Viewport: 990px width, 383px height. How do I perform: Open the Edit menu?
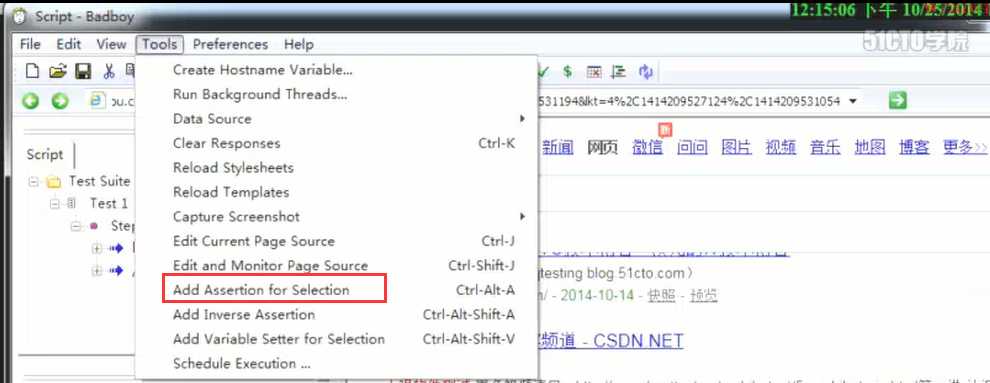[69, 44]
